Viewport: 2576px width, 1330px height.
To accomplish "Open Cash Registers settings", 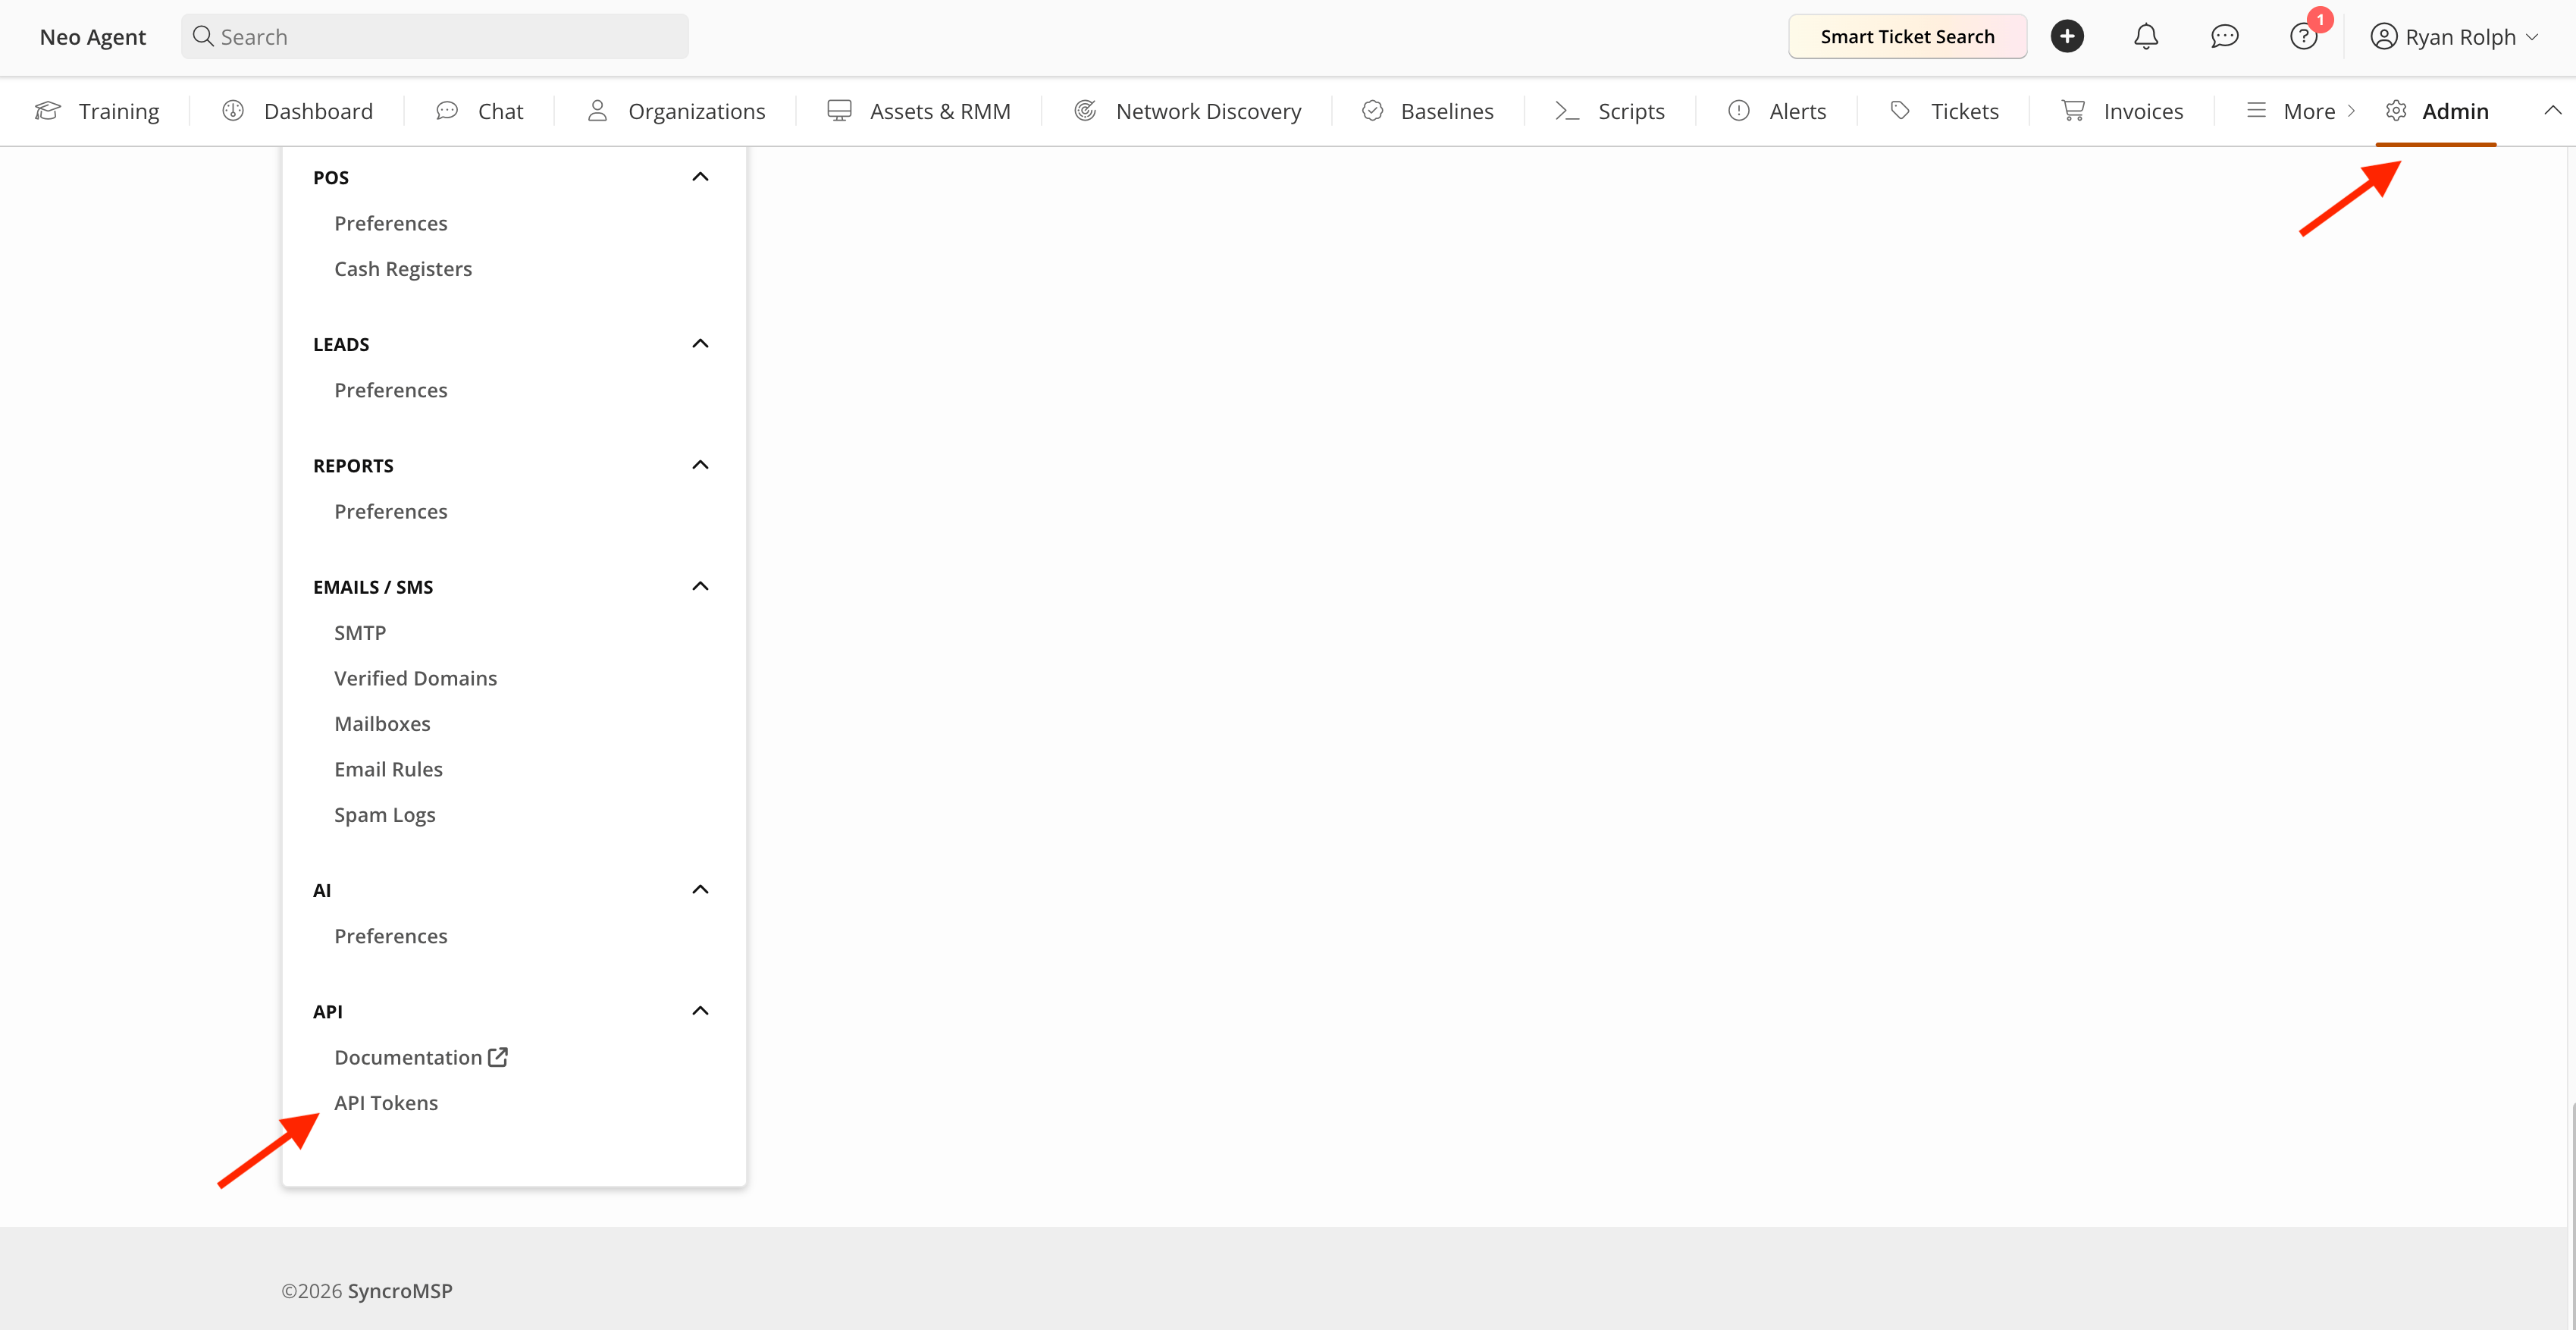I will tap(403, 269).
